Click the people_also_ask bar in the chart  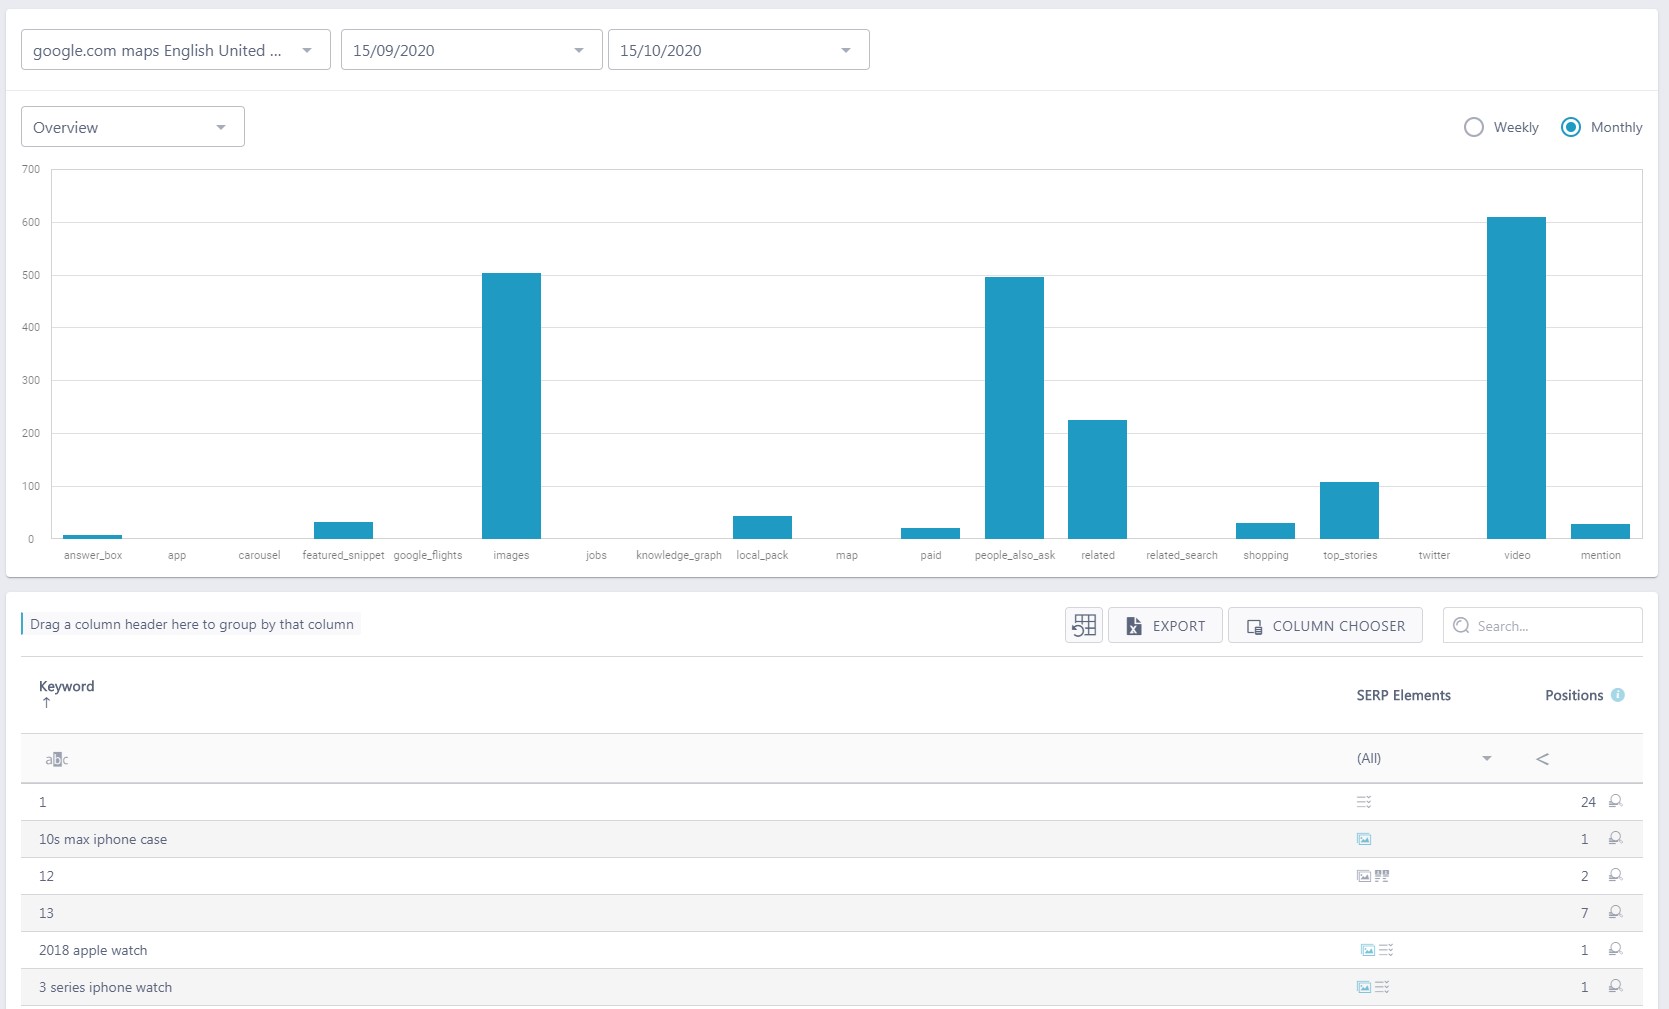coord(1014,408)
